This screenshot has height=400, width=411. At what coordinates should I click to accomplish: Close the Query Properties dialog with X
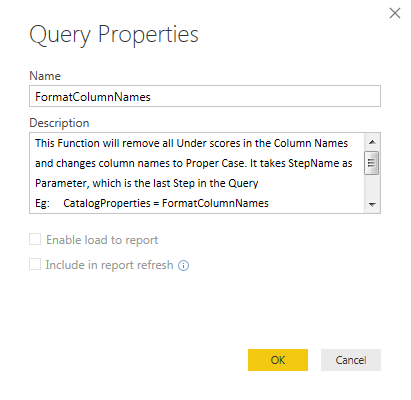pos(395,13)
